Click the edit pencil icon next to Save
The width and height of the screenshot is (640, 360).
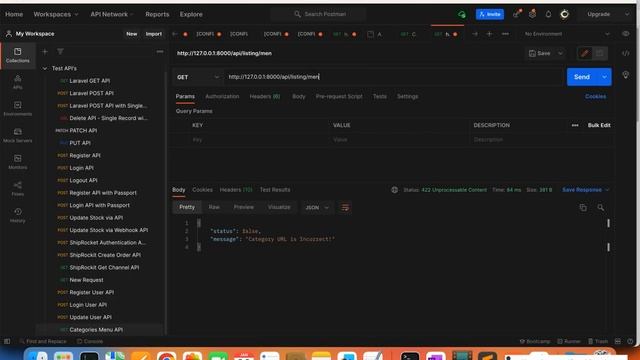584,53
